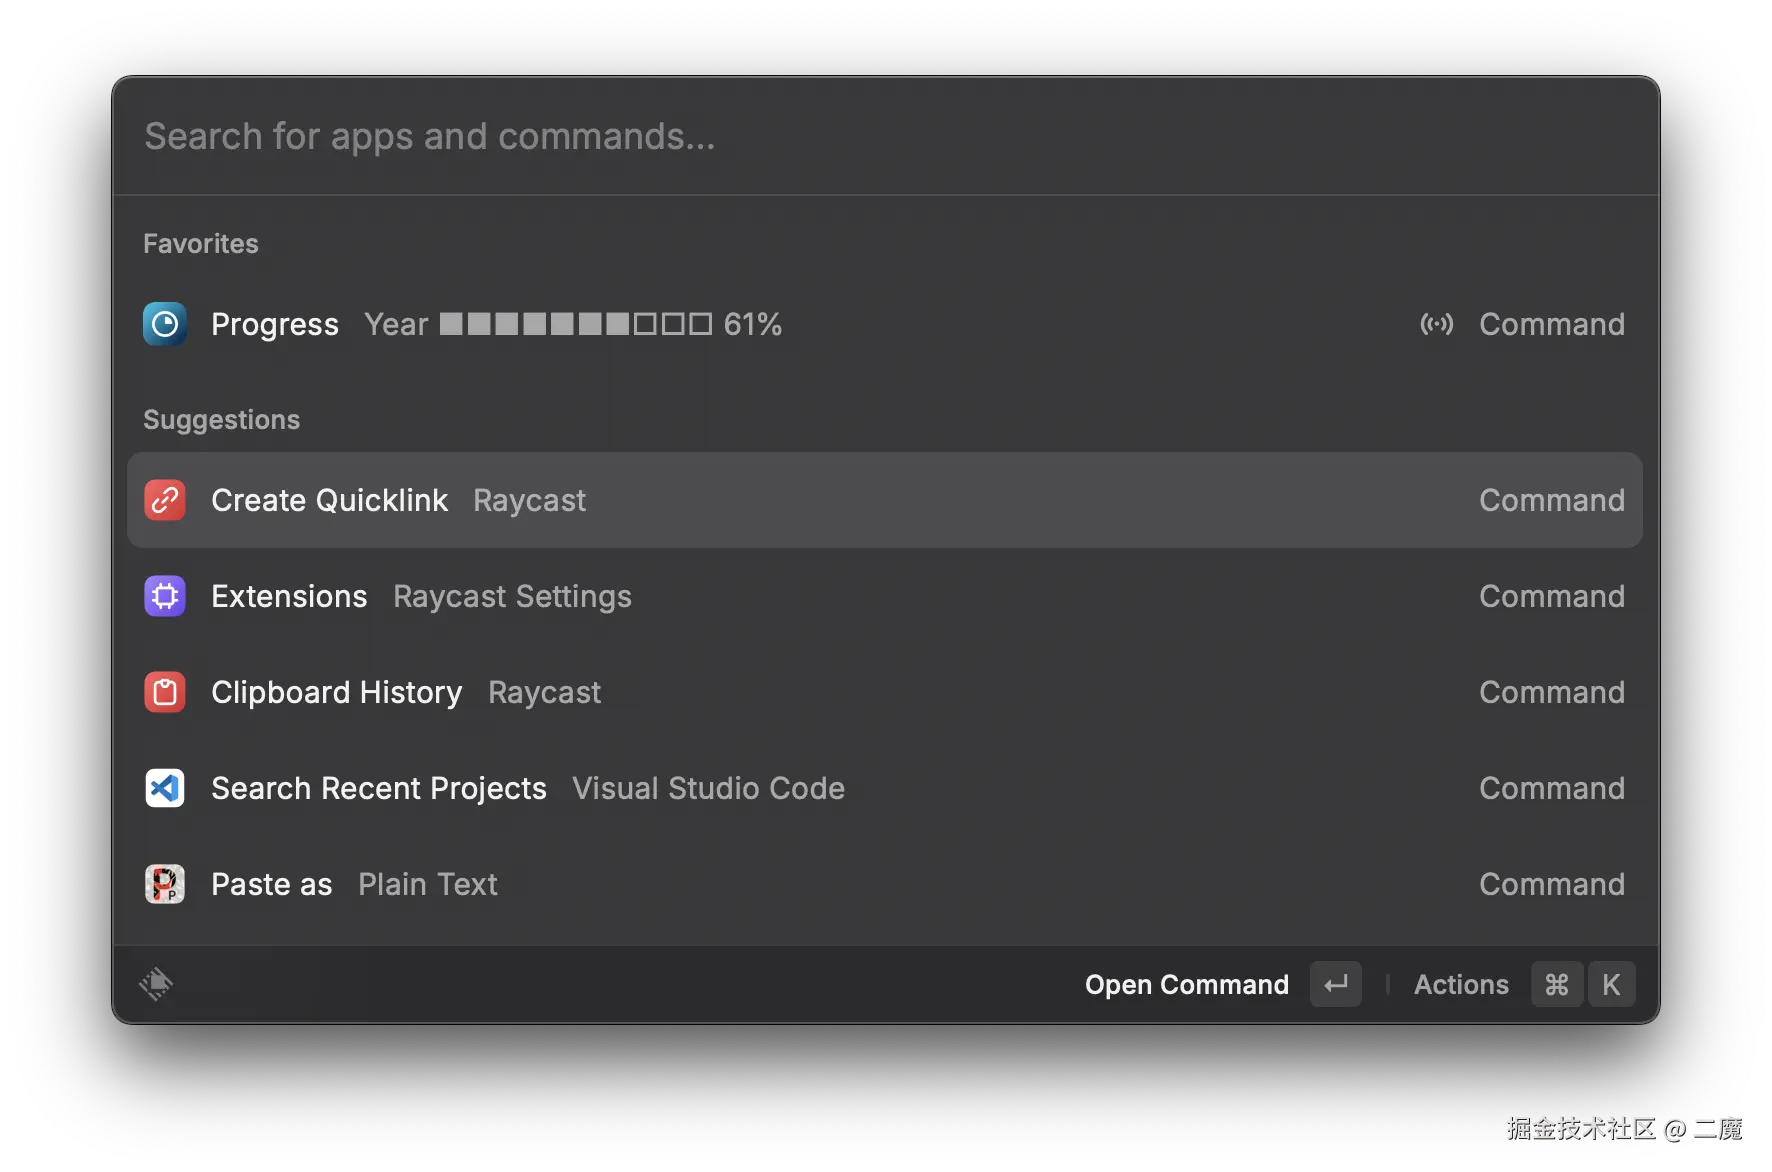
Task: Choose Paste as Plain Text command
Action: tap(886, 884)
